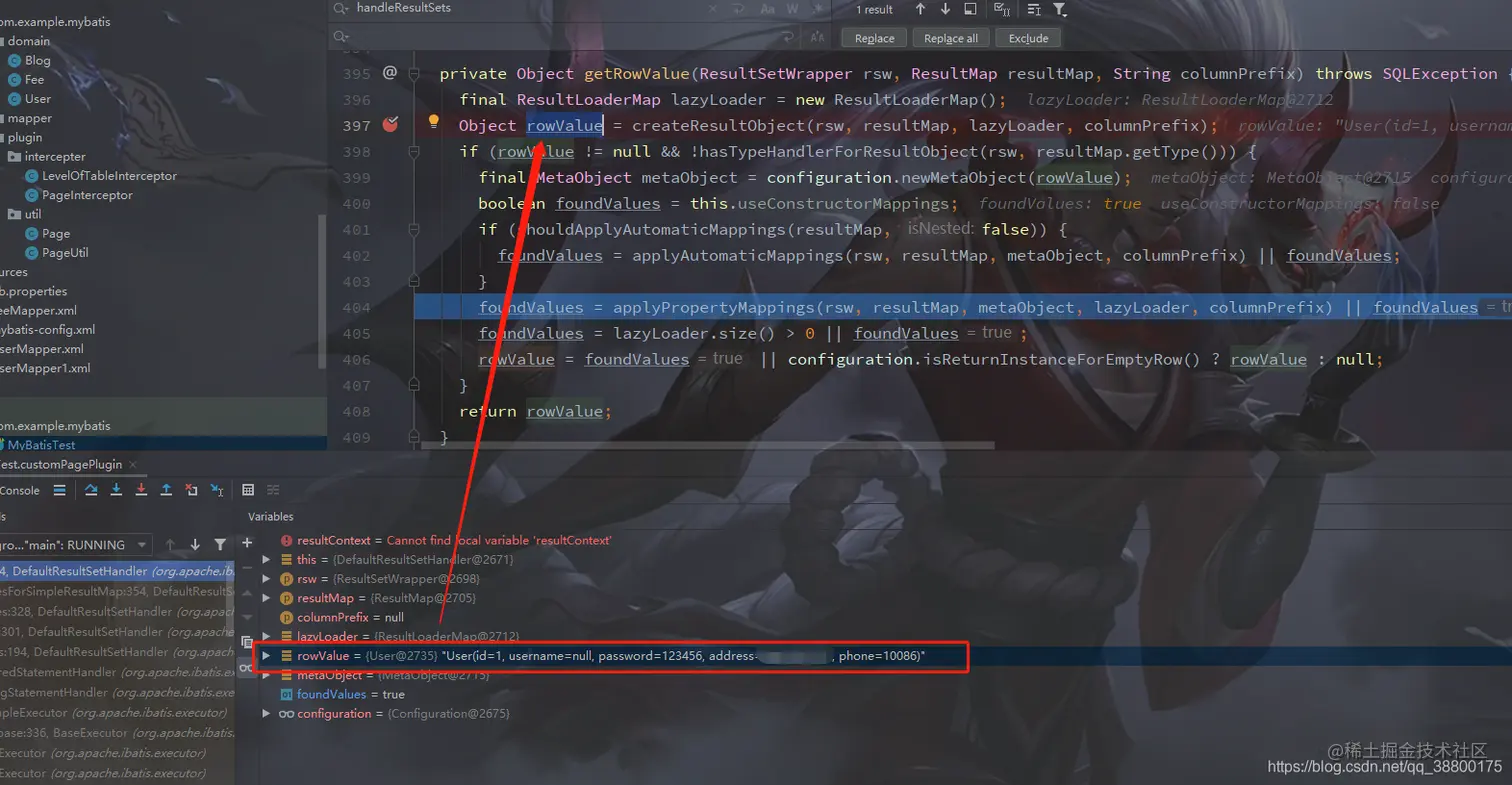Click the Exclude button
The height and width of the screenshot is (785, 1512).
pos(1028,38)
